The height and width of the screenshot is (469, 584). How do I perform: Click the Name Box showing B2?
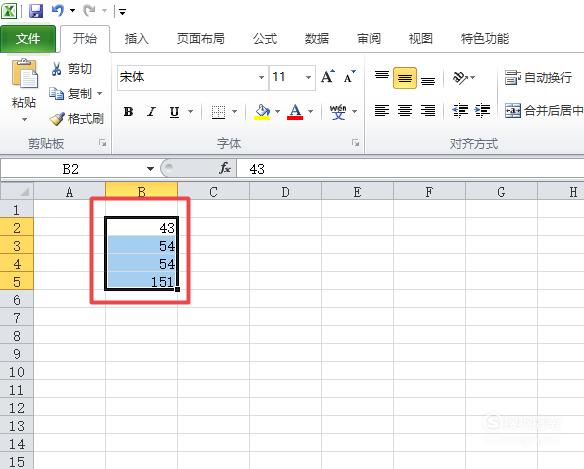coord(71,169)
